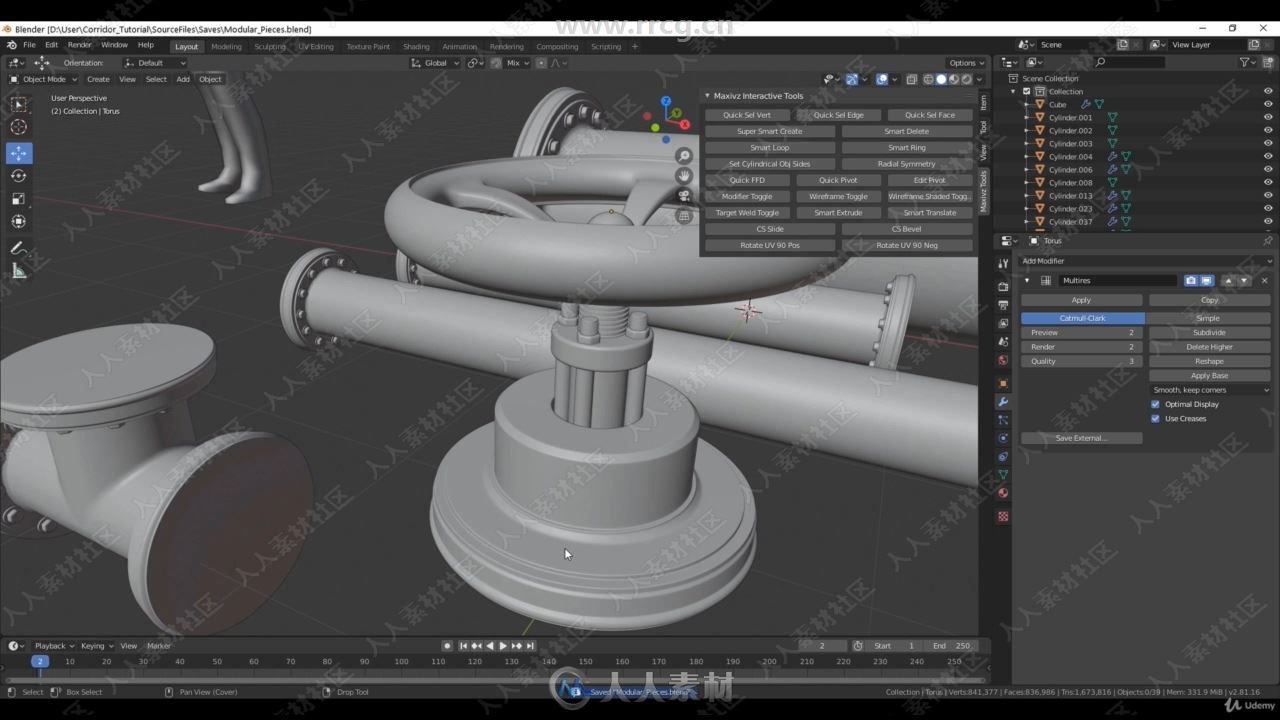1280x720 pixels.
Task: Adjust the Quality value field
Action: pos(1081,361)
